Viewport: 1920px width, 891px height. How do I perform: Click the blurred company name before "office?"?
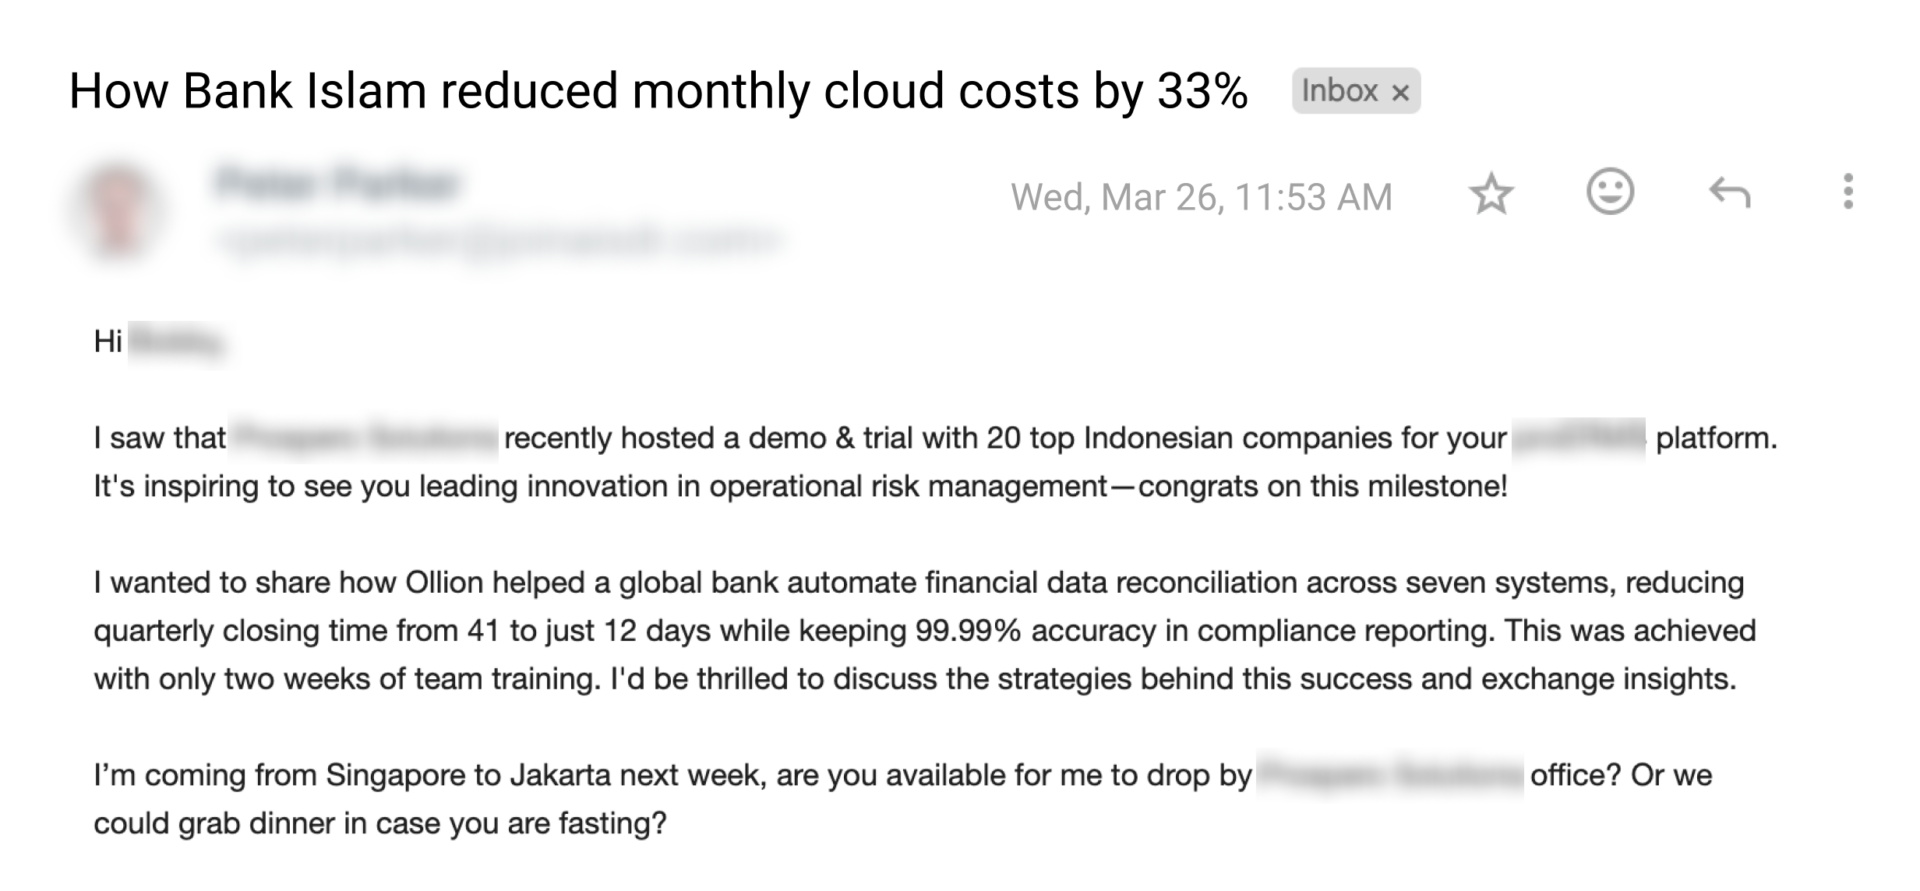click(x=1390, y=775)
